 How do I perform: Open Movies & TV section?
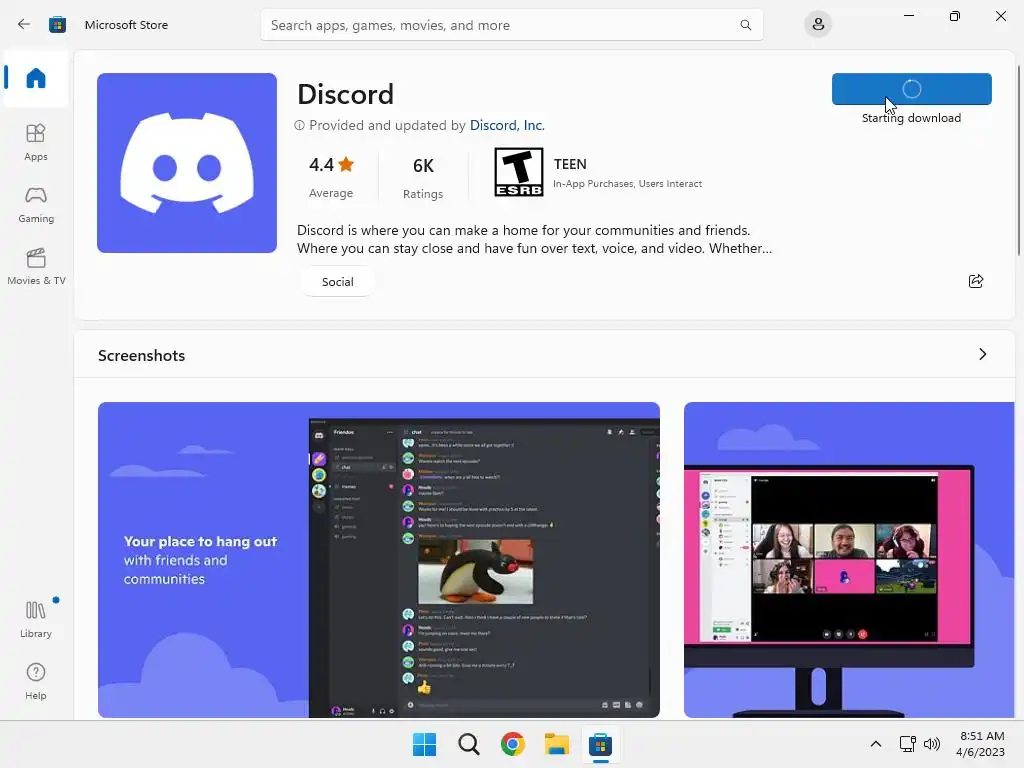pyautogui.click(x=36, y=266)
